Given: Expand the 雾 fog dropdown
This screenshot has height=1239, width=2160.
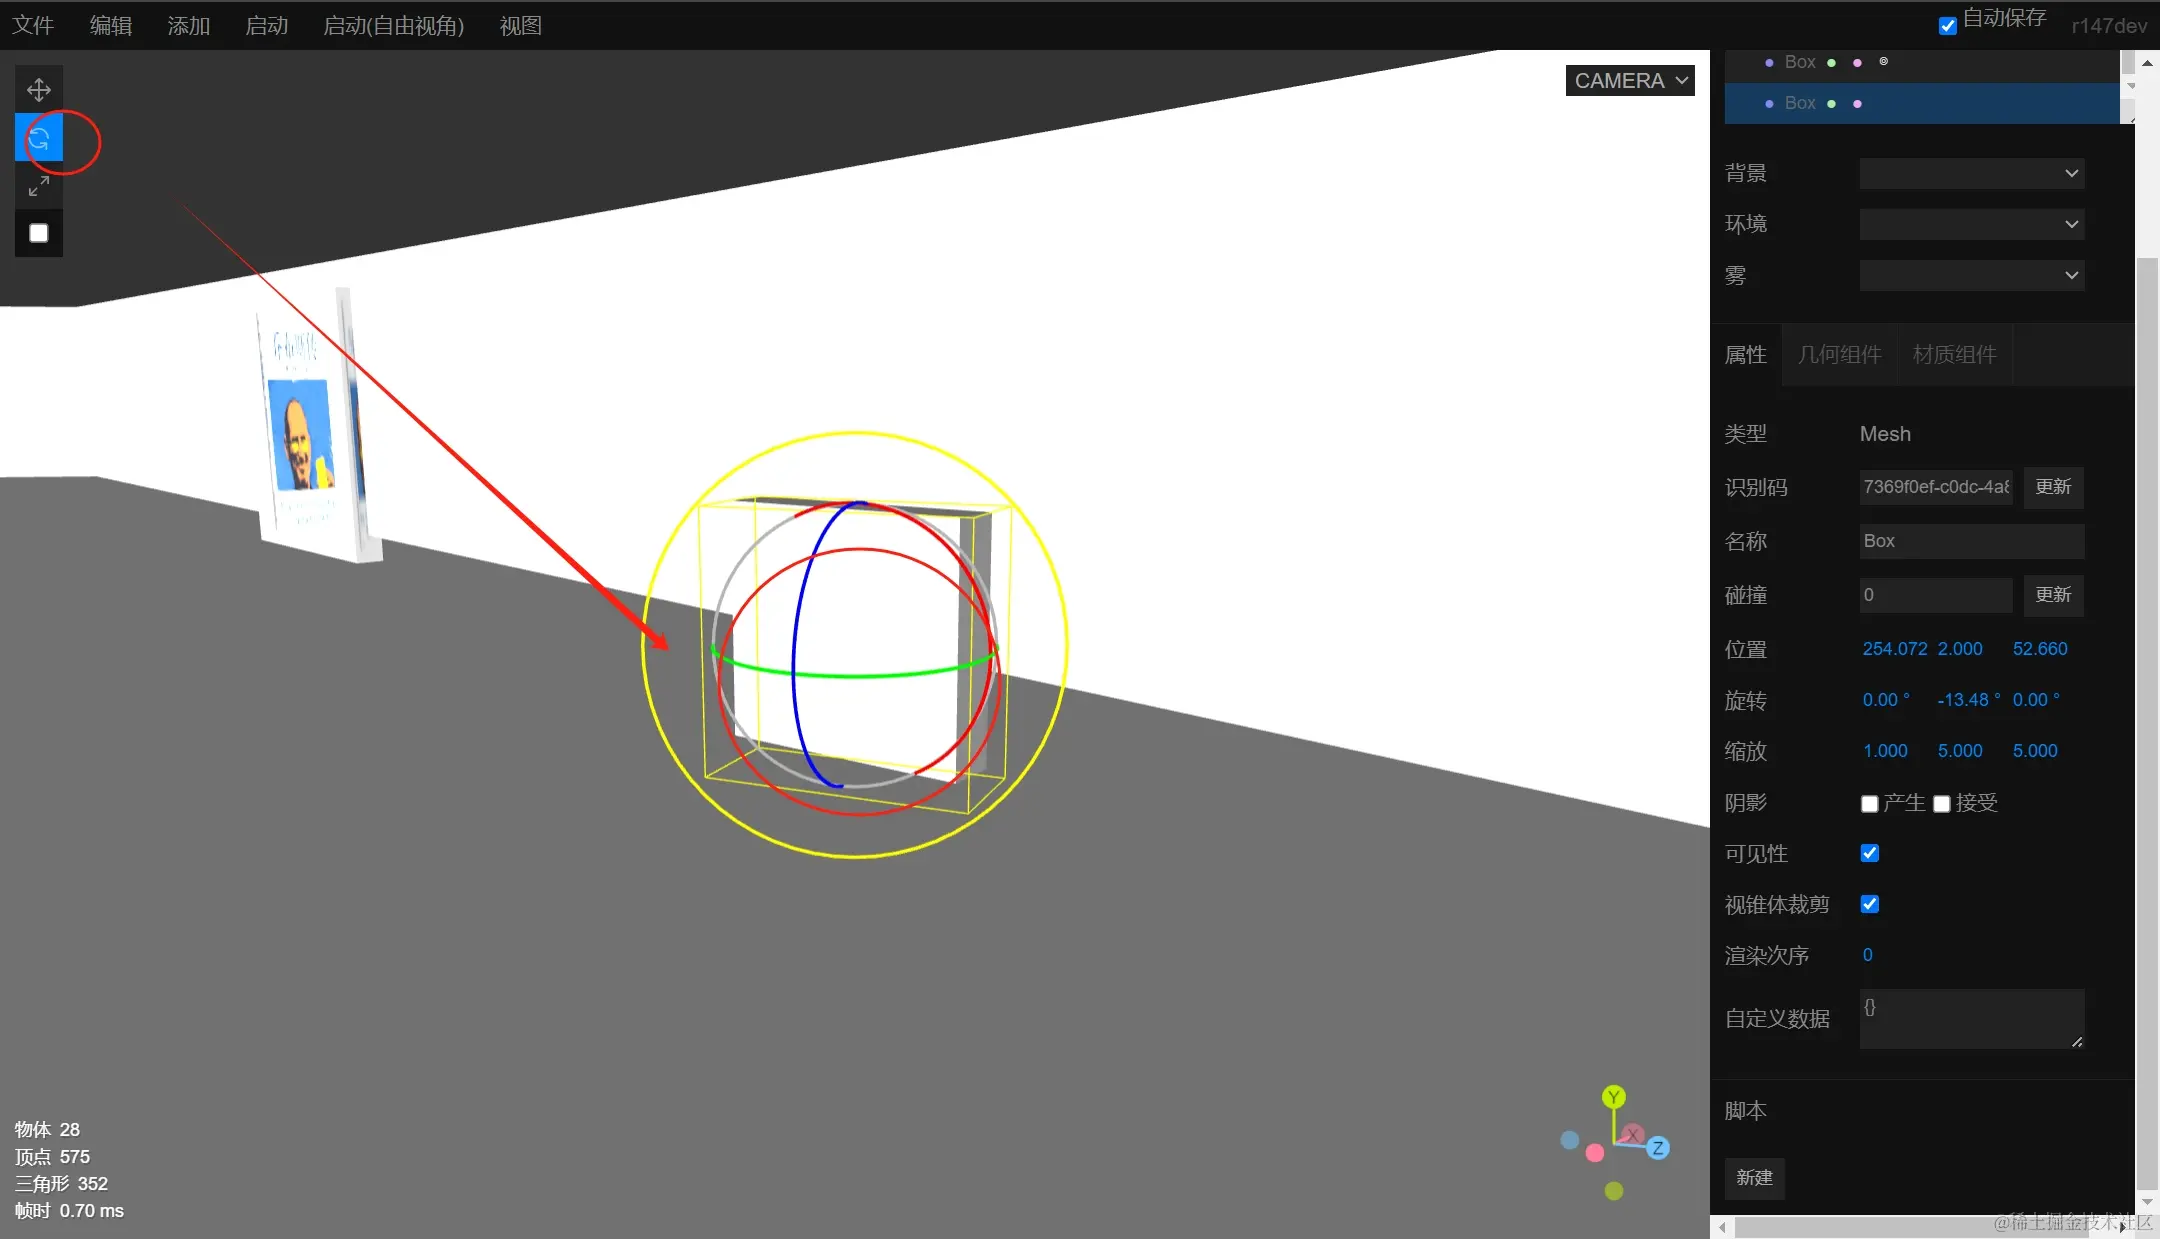Looking at the screenshot, I should (x=1971, y=275).
